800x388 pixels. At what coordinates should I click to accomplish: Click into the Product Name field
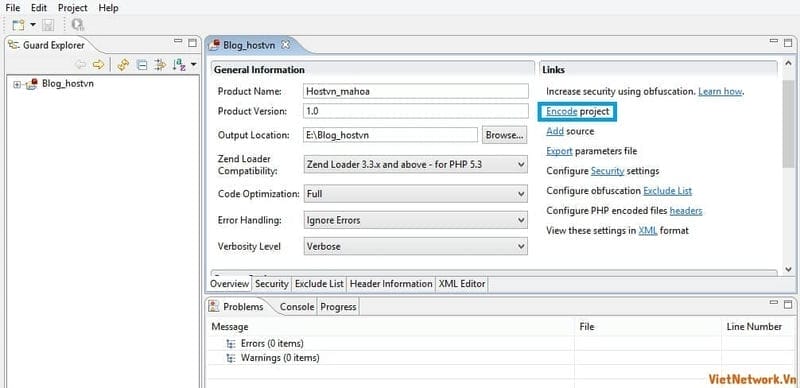416,91
